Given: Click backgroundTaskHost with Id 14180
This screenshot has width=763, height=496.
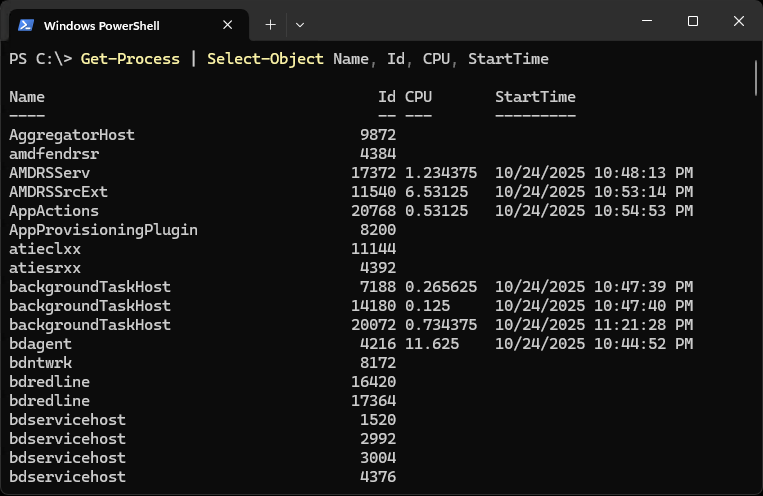Looking at the screenshot, I should point(90,306).
